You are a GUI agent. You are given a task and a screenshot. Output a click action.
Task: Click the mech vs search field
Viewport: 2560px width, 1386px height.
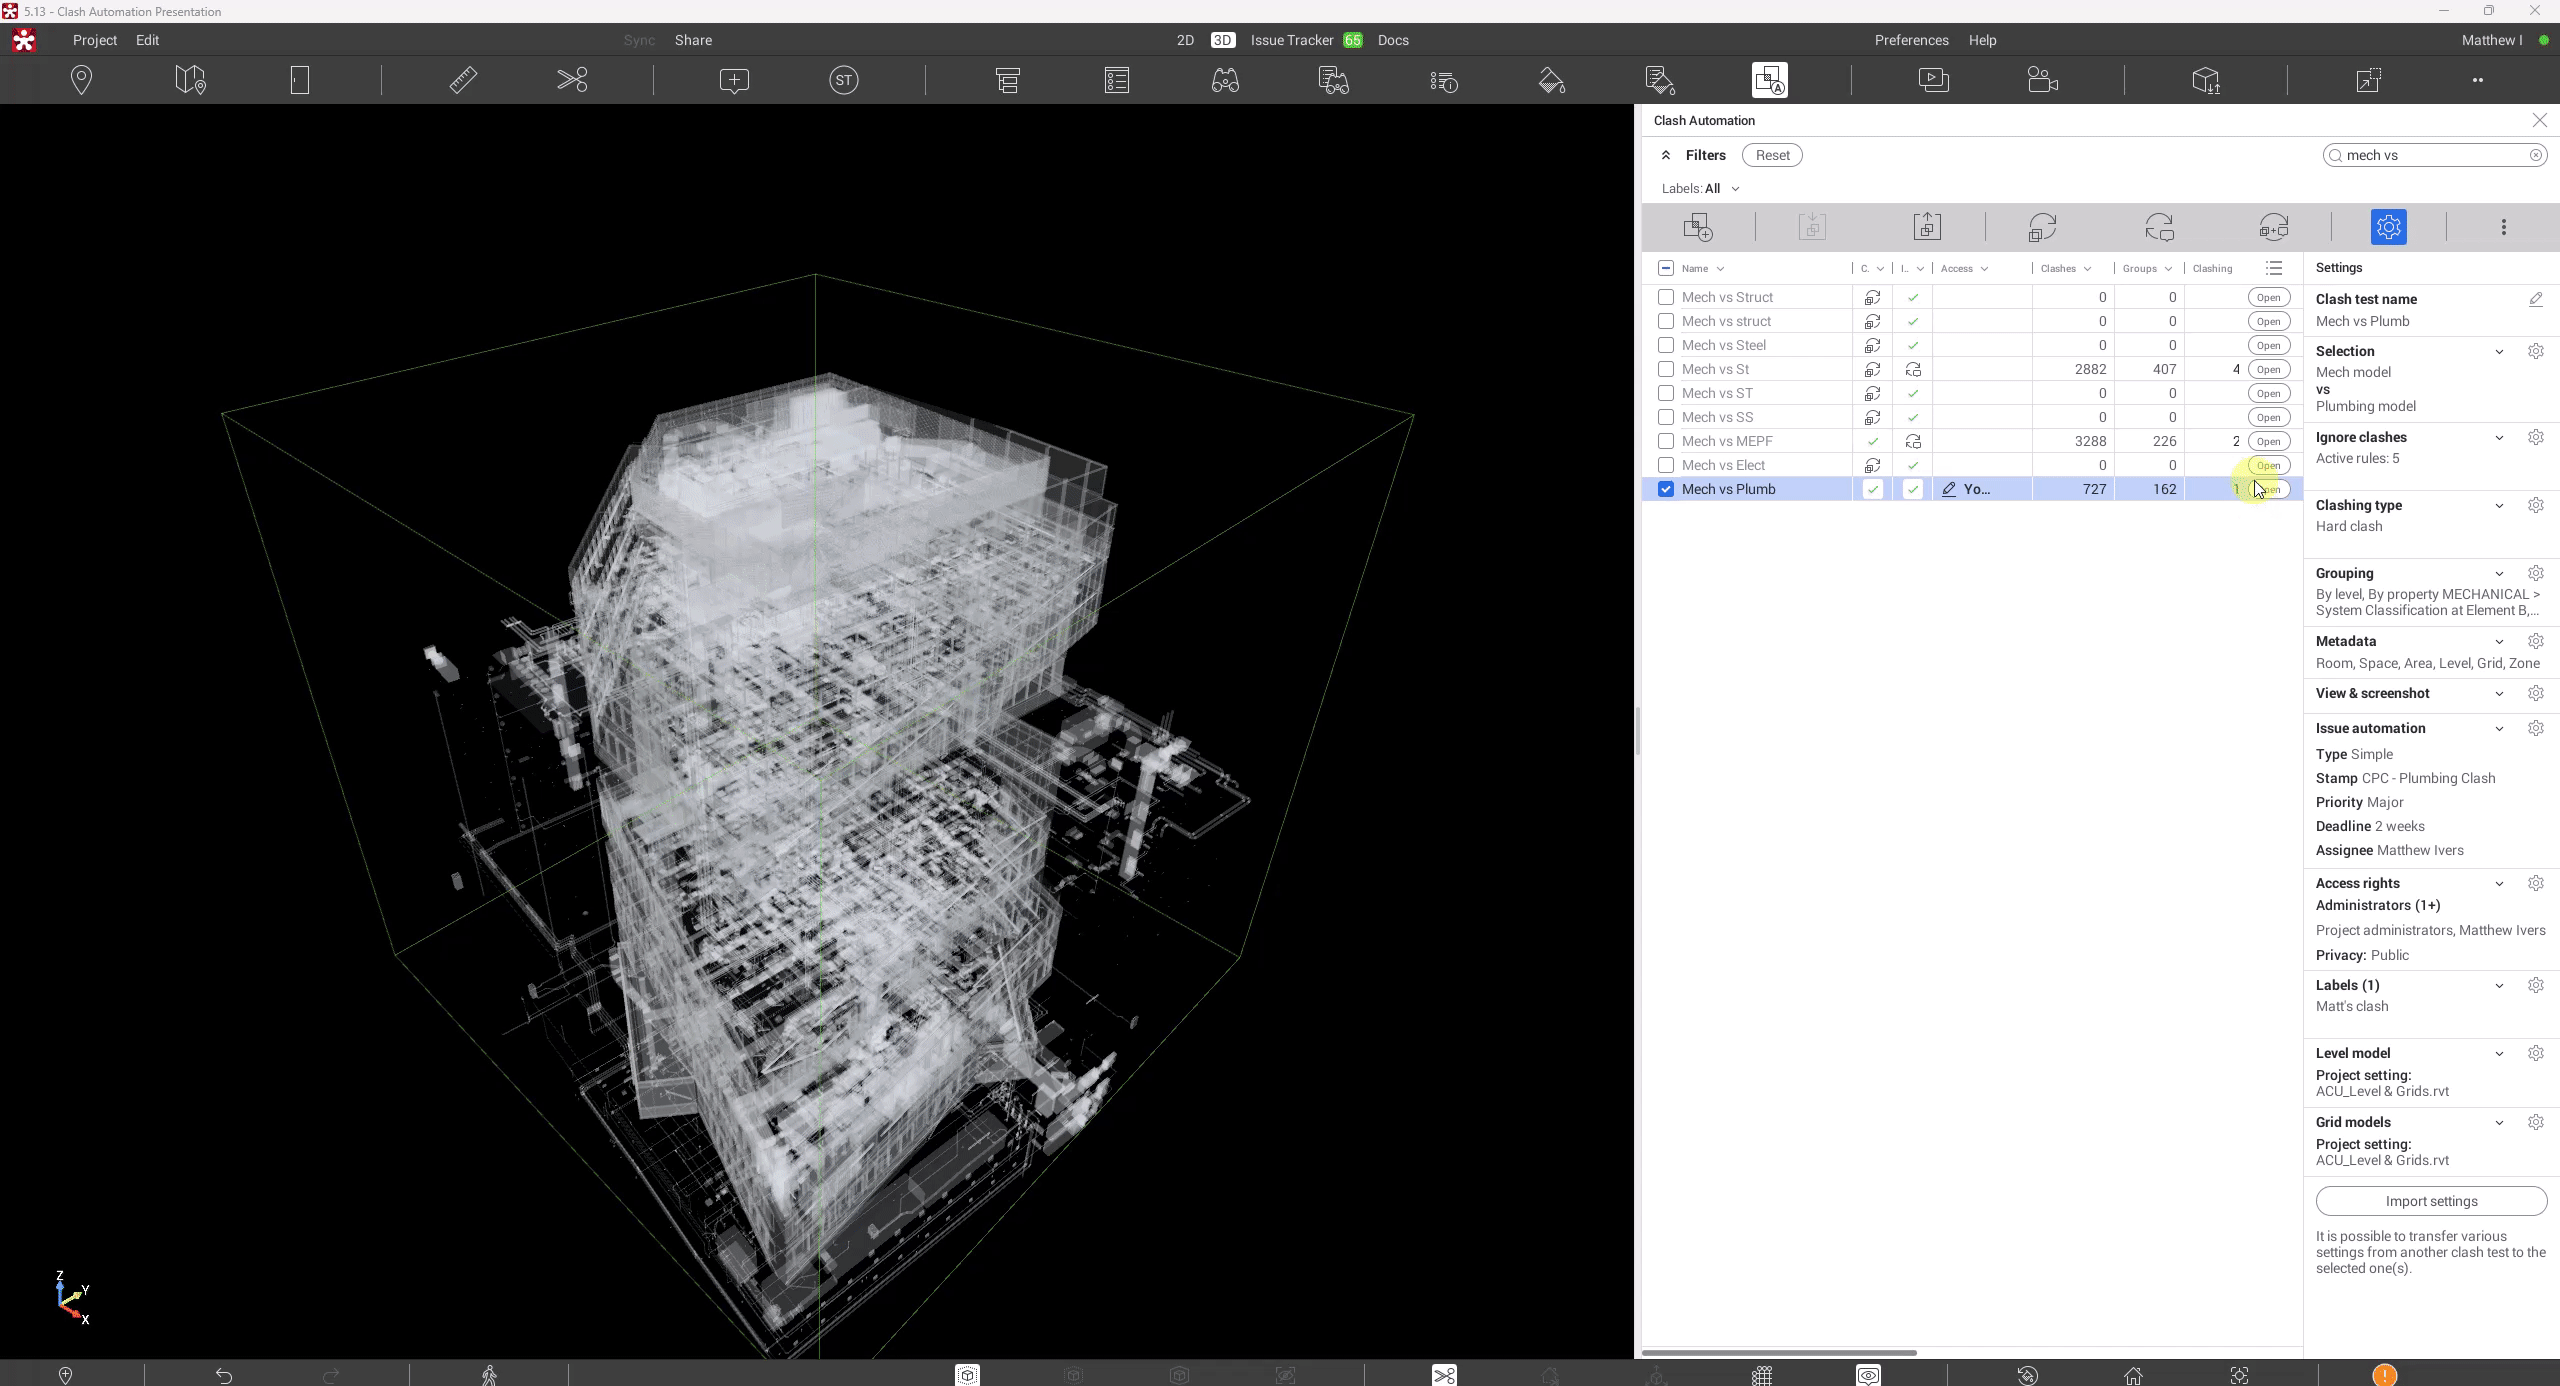(2434, 155)
